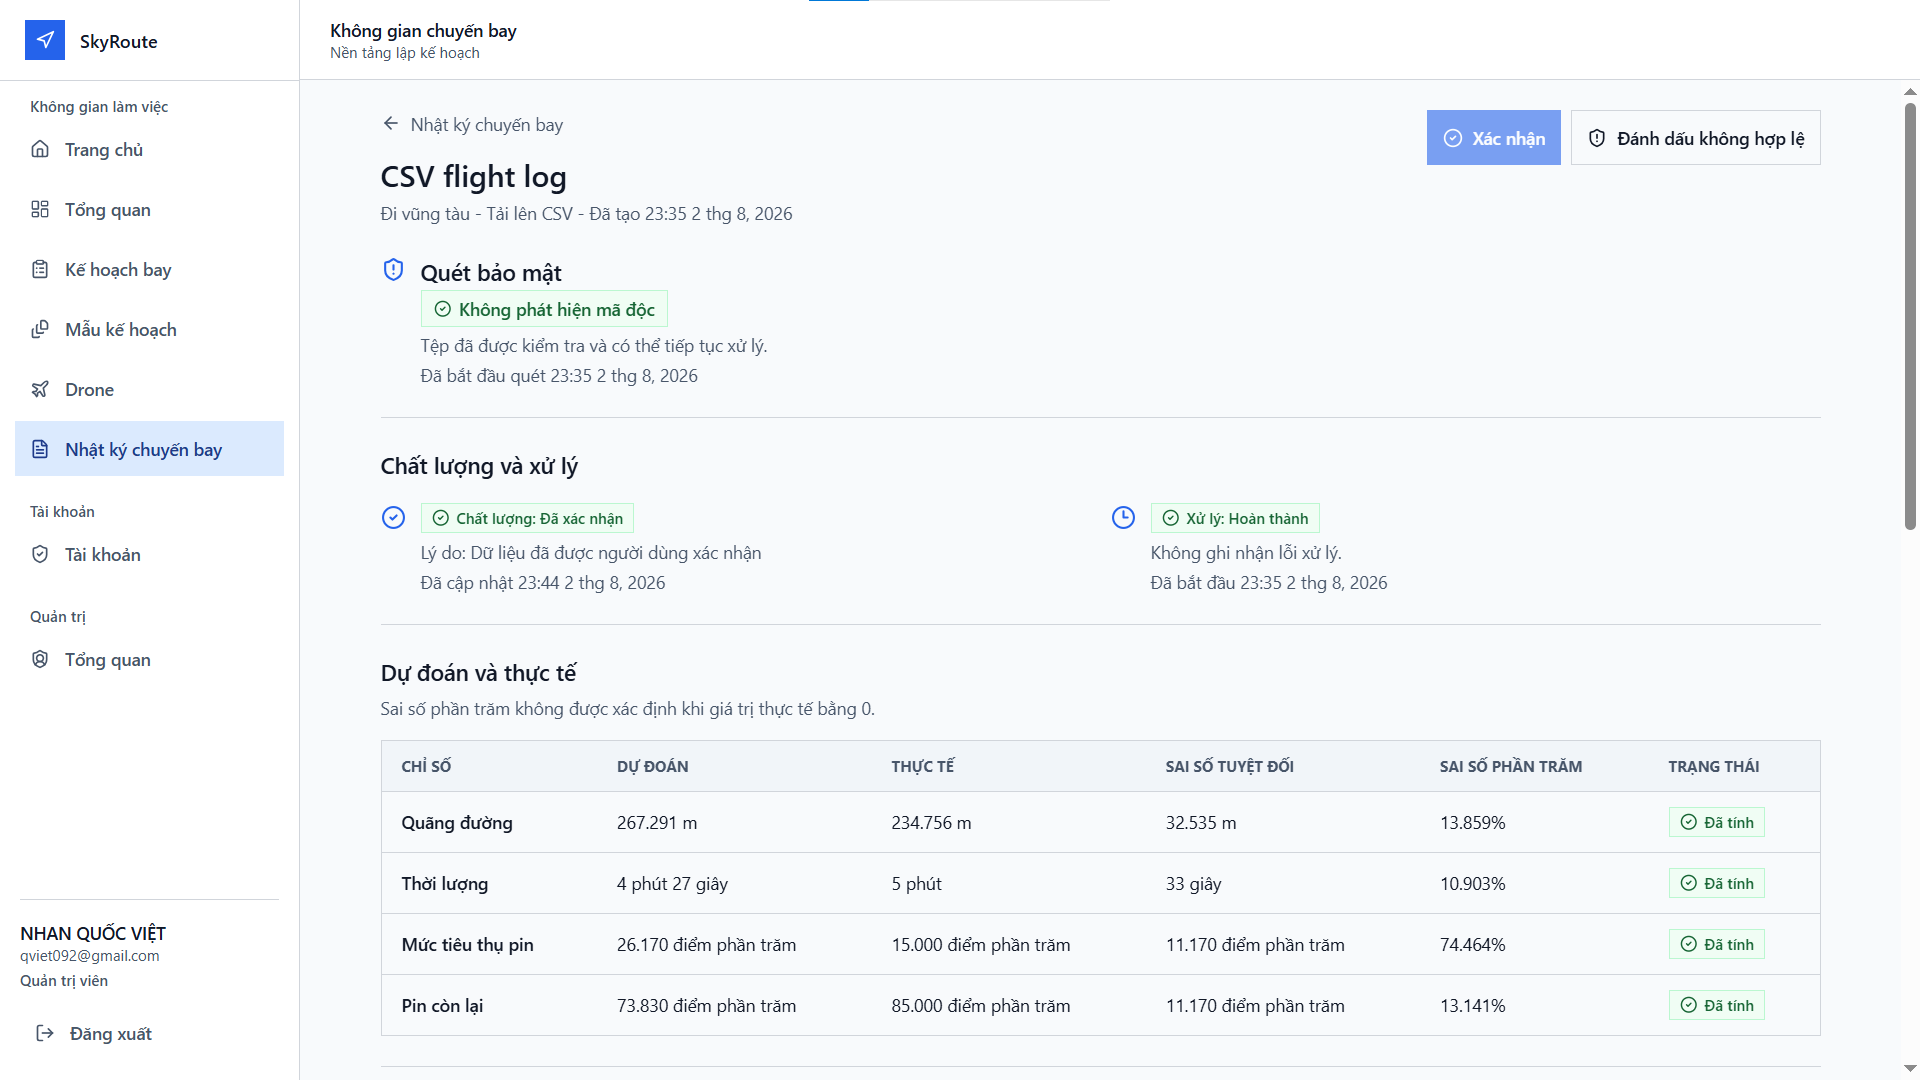Open Trang chủ in the sidebar
The height and width of the screenshot is (1080, 1920).
click(x=149, y=149)
